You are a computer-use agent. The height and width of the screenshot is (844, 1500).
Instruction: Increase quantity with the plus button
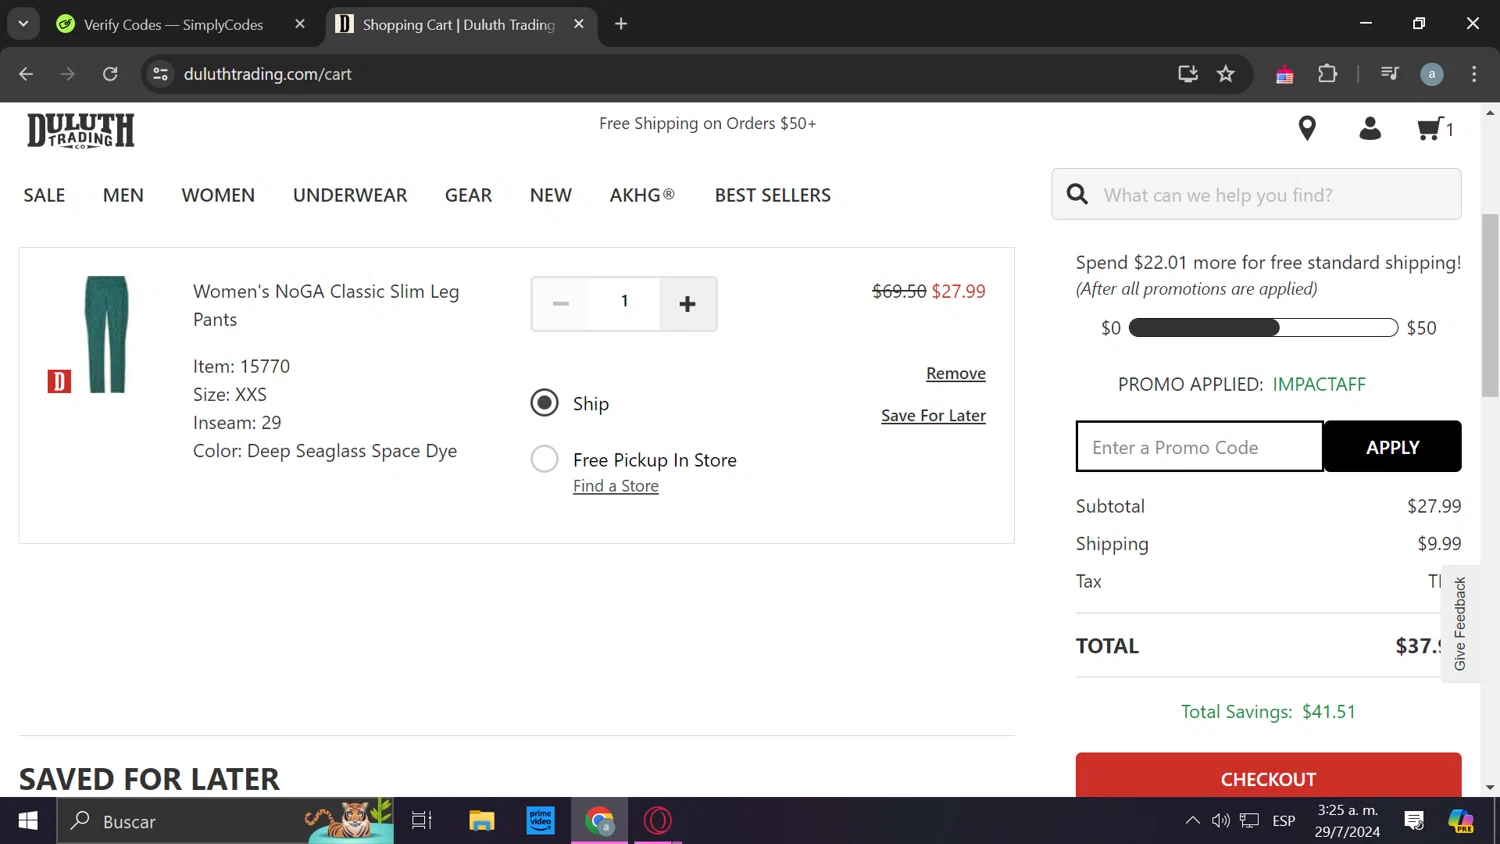[687, 304]
